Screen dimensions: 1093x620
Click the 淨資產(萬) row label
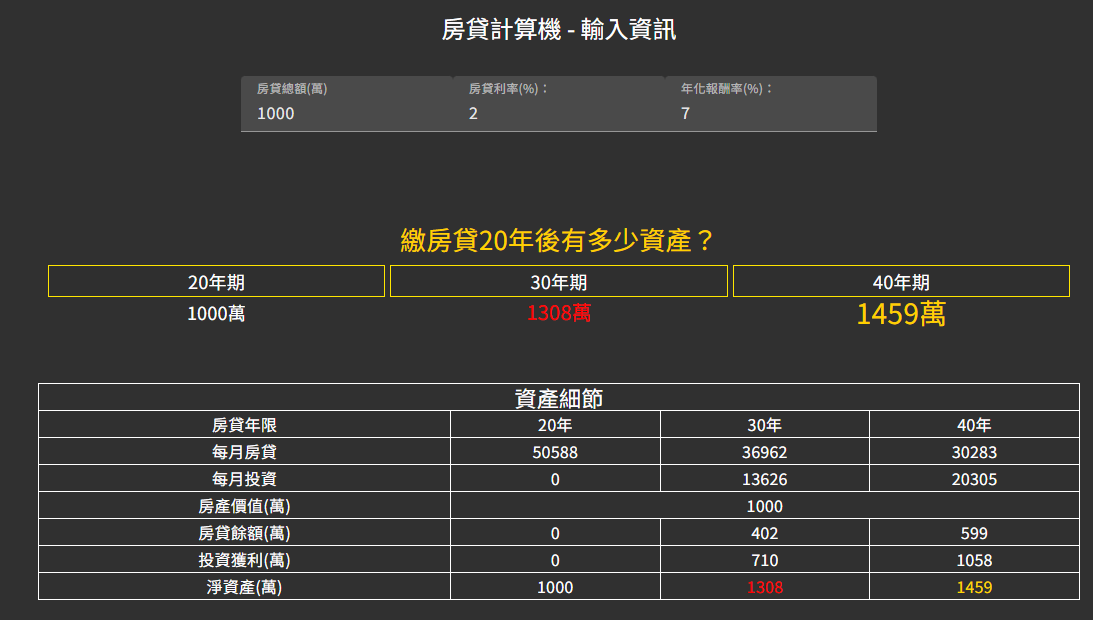(244, 587)
